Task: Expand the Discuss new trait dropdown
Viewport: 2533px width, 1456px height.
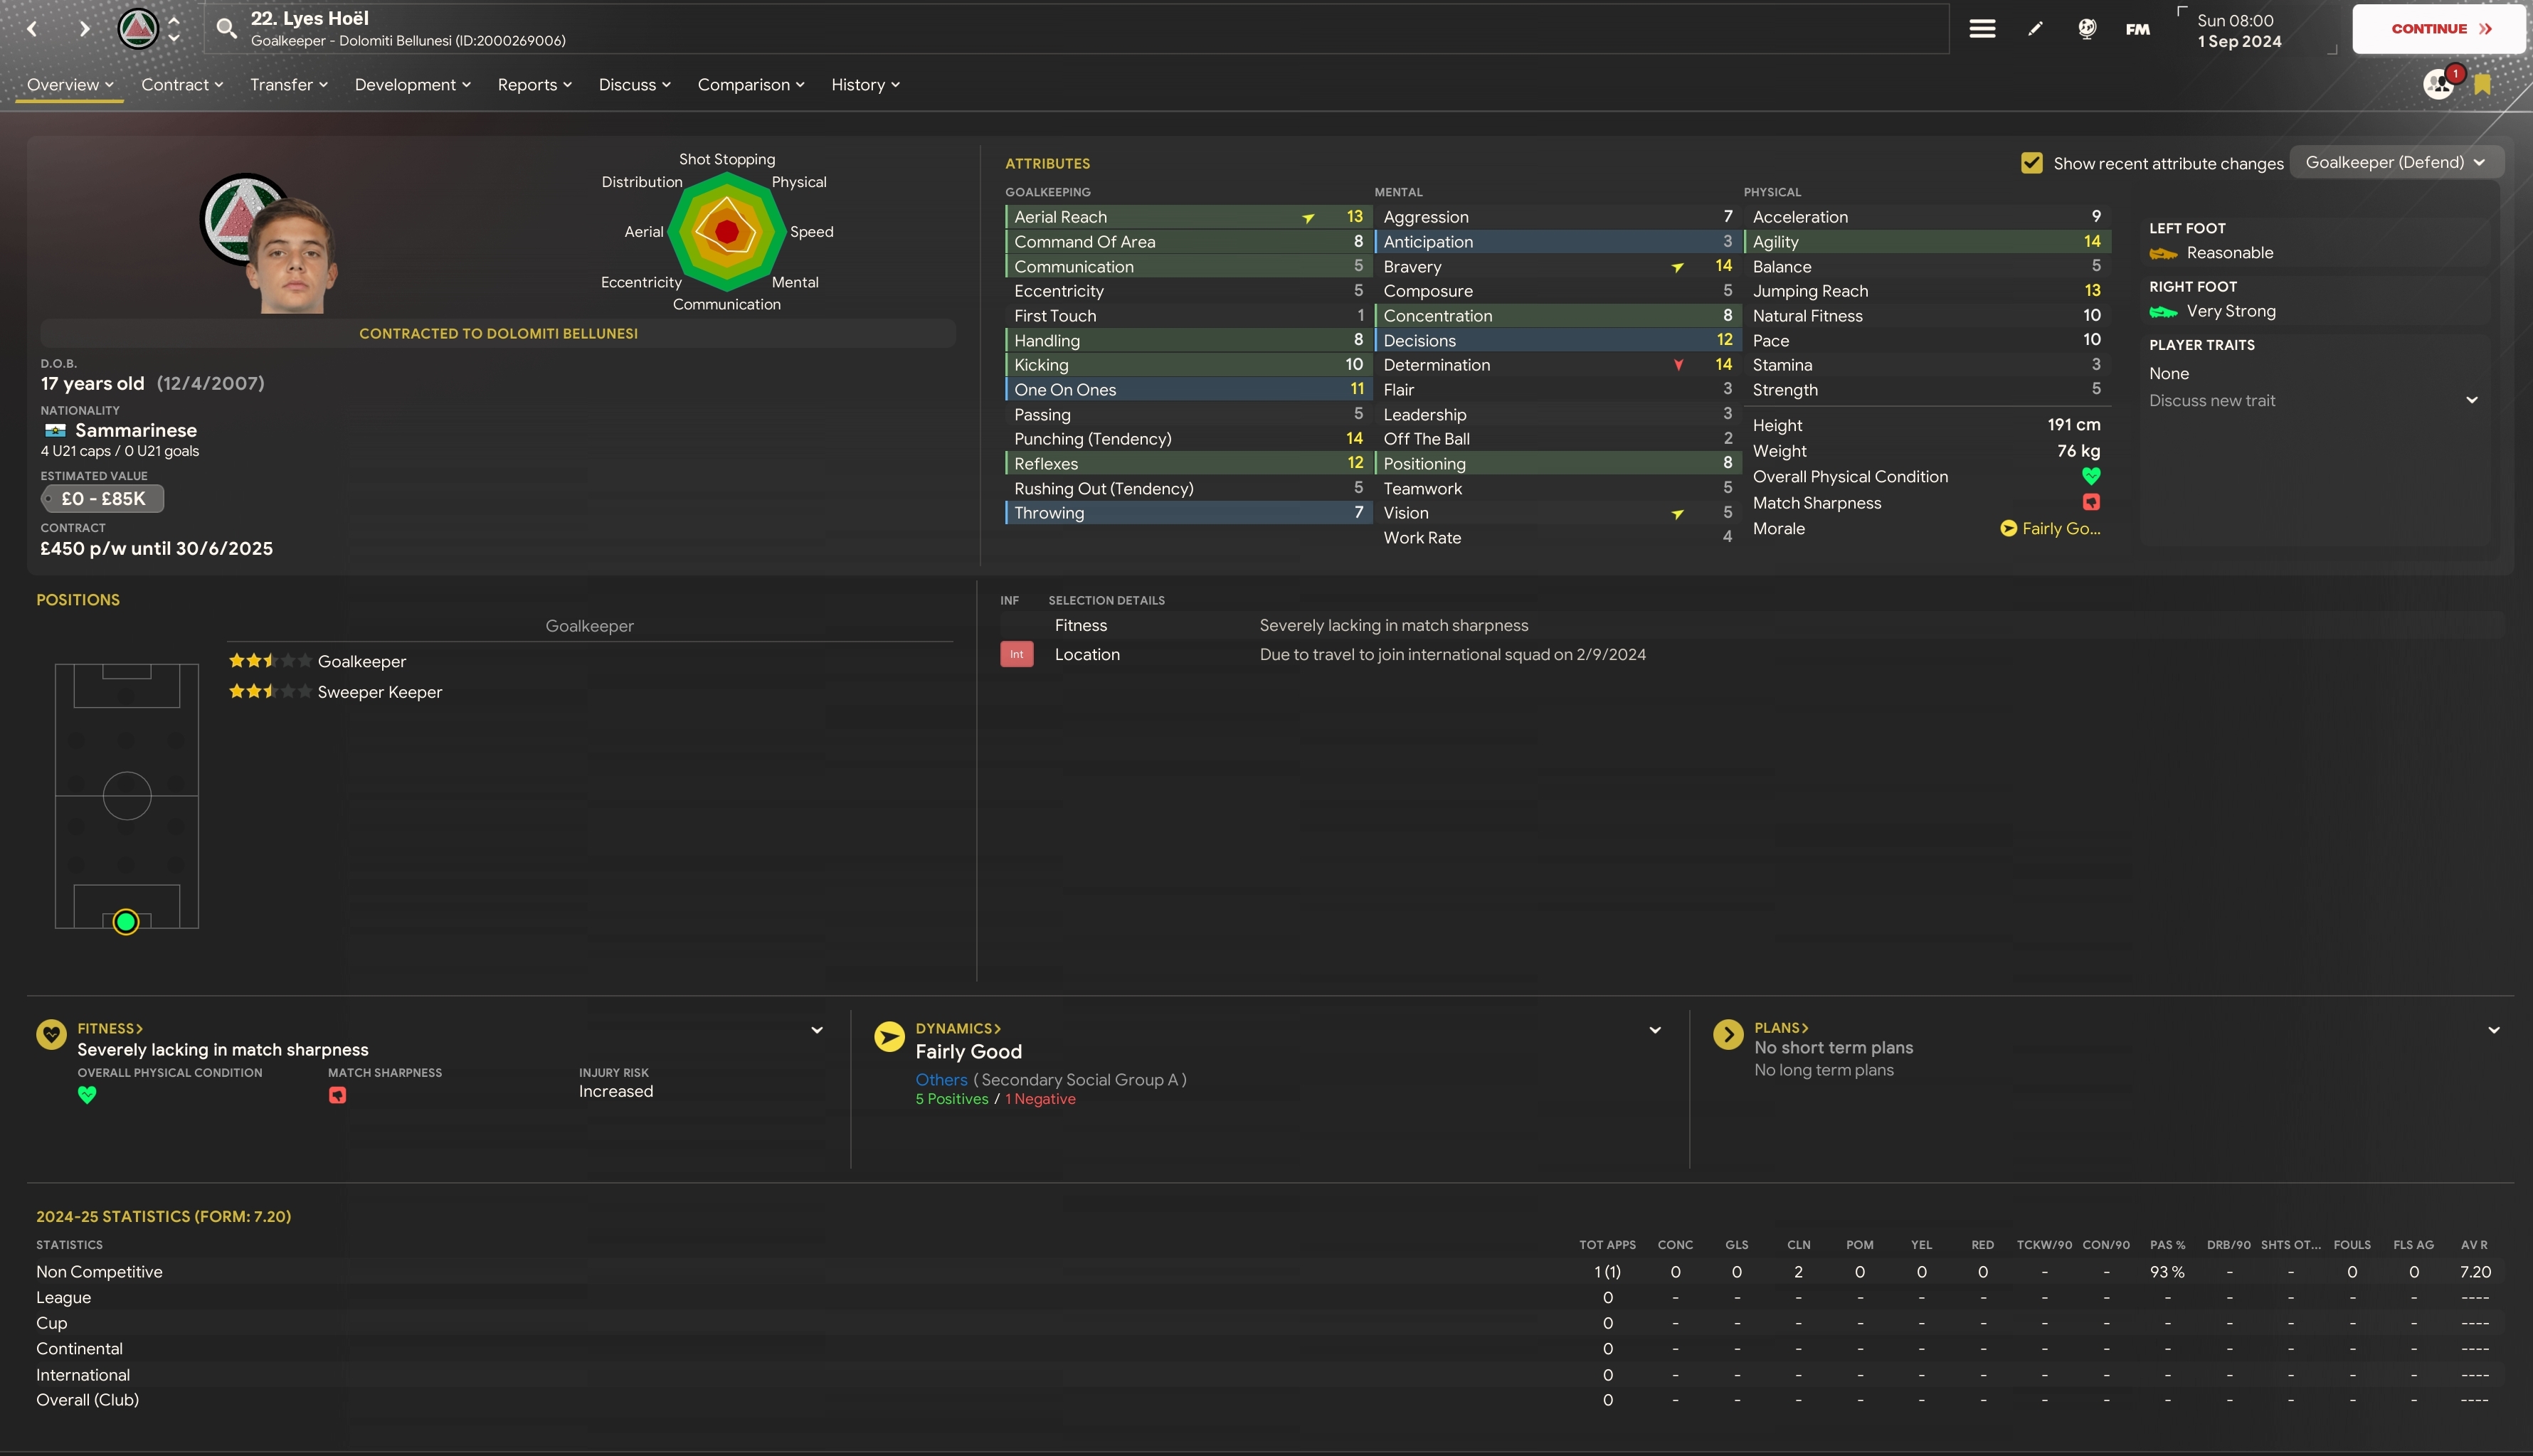Action: tap(2471, 400)
